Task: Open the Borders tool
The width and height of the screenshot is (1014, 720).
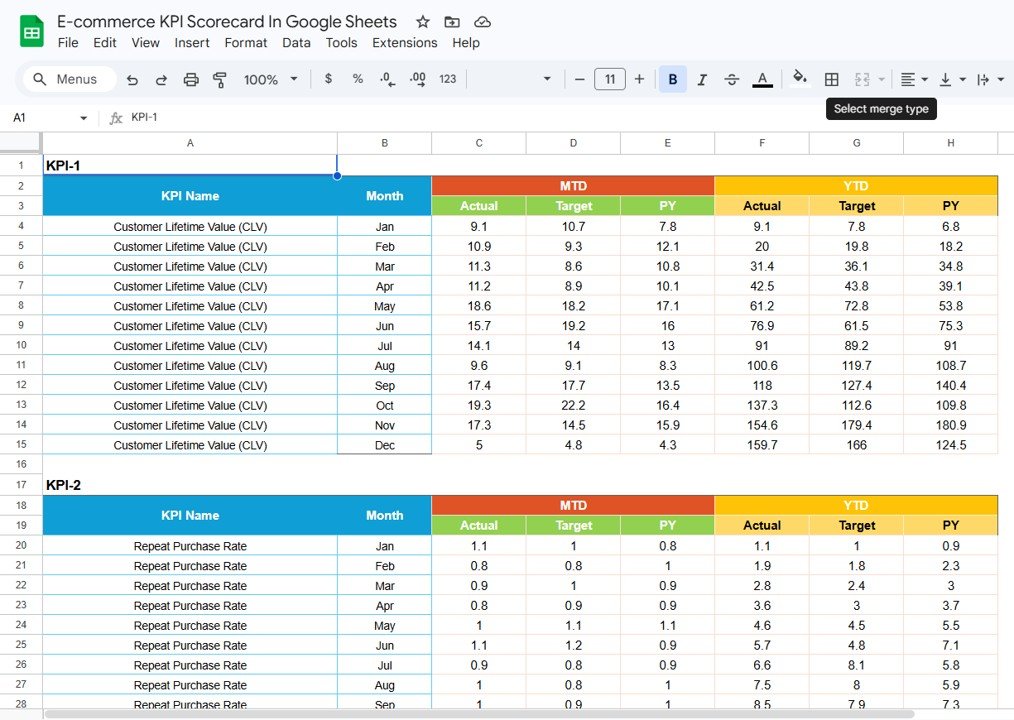Action: click(831, 79)
